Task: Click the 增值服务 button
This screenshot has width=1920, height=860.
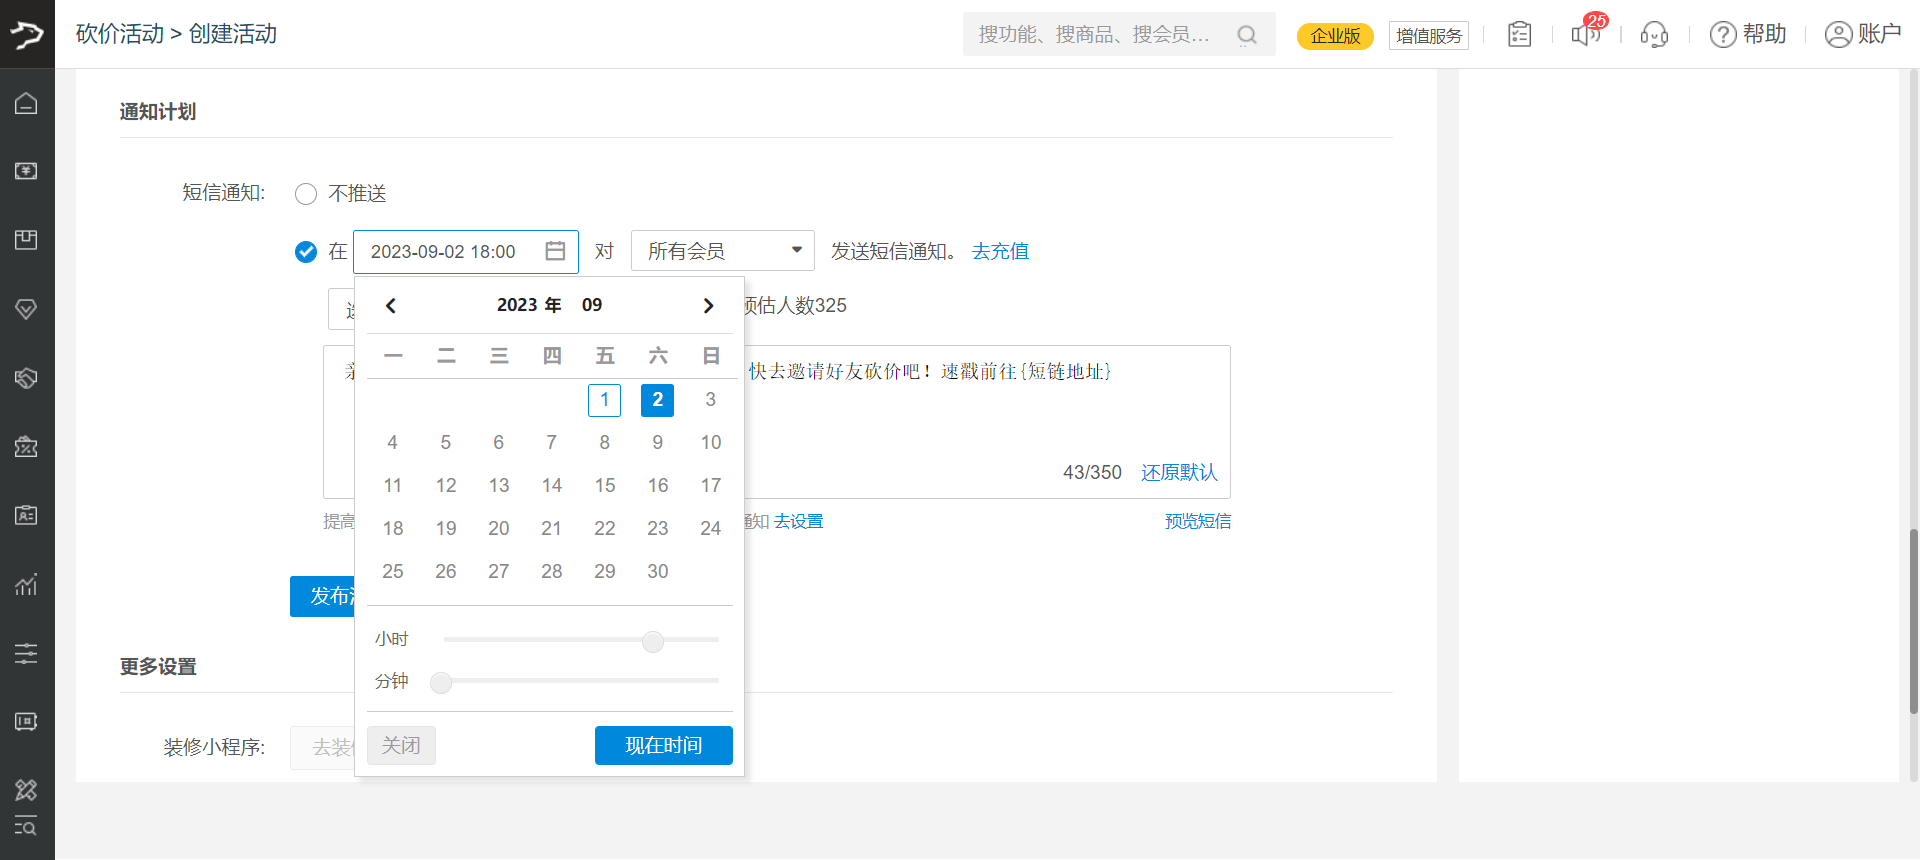Action: (1428, 36)
